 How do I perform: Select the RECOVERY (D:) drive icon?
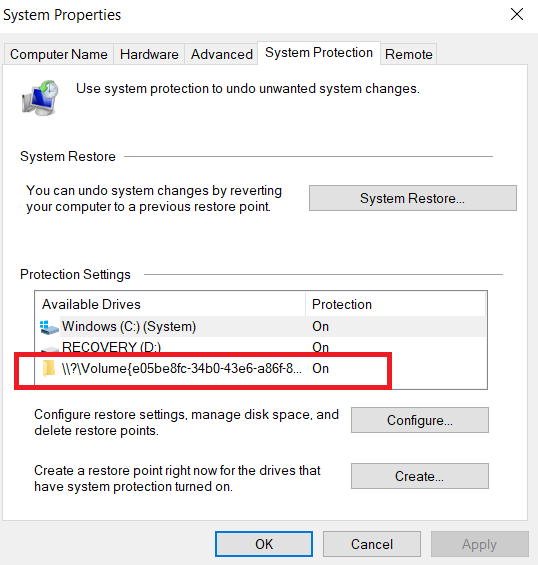tap(50, 349)
